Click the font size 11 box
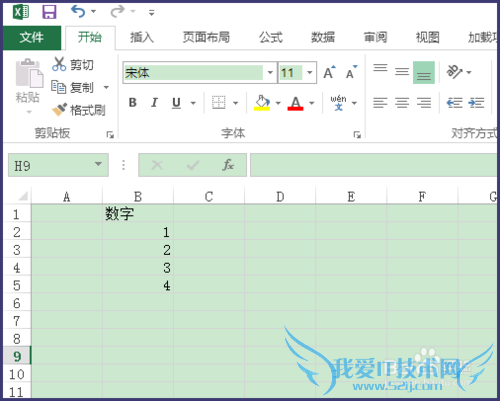500x401 pixels. (x=291, y=72)
